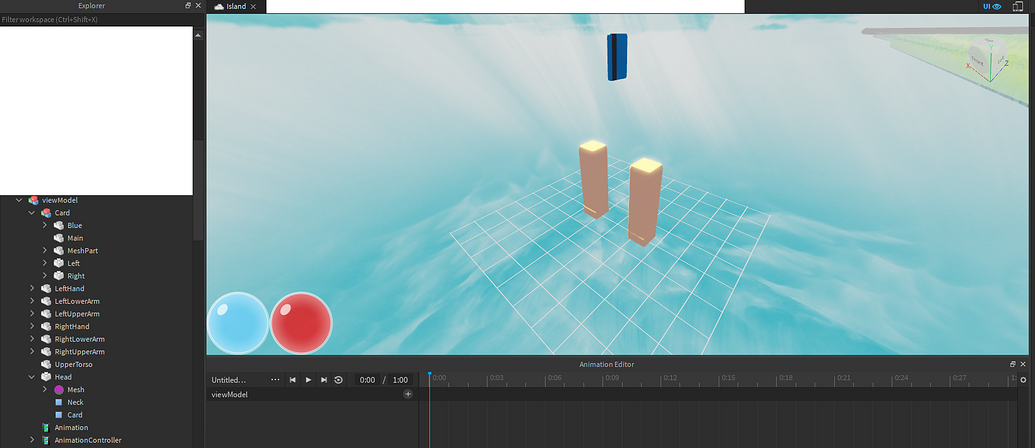
Task: Expand the Right part node
Action: coord(44,276)
